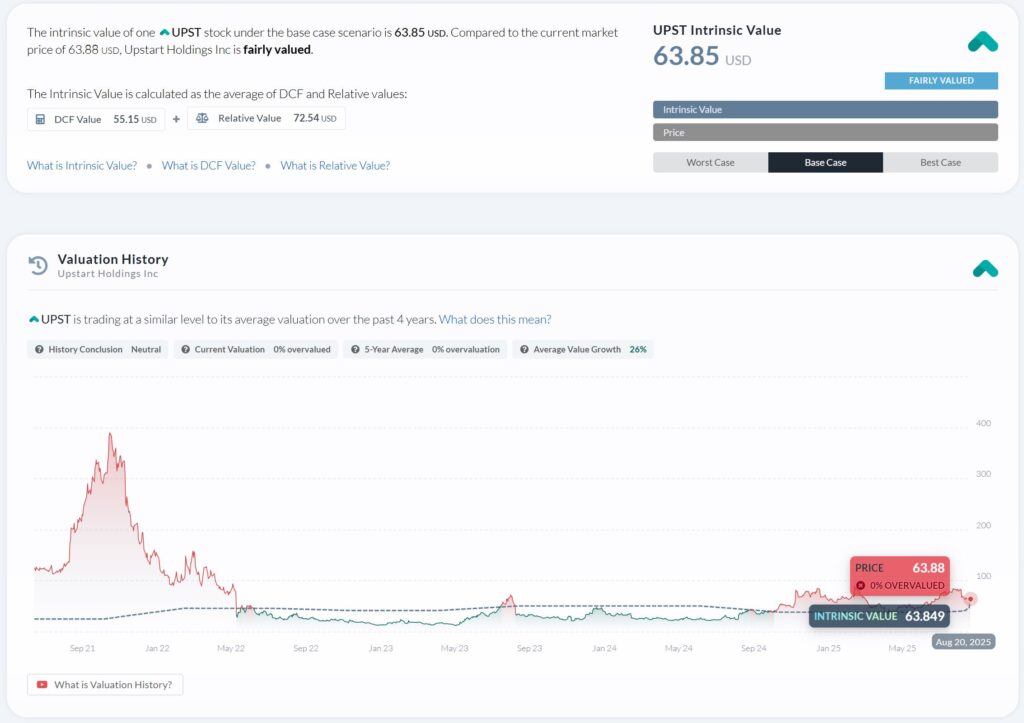Click the help icon beside Average Value Growth
Viewport: 1024px width, 723px height.
[x=523, y=350]
